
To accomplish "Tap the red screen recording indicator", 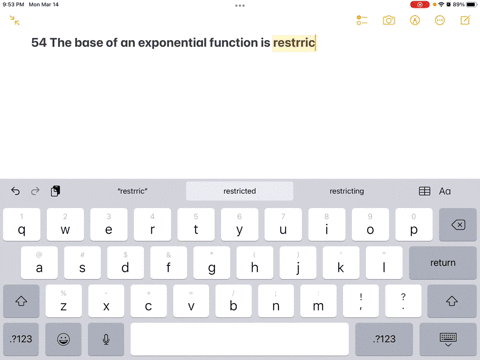I will [420, 4].
